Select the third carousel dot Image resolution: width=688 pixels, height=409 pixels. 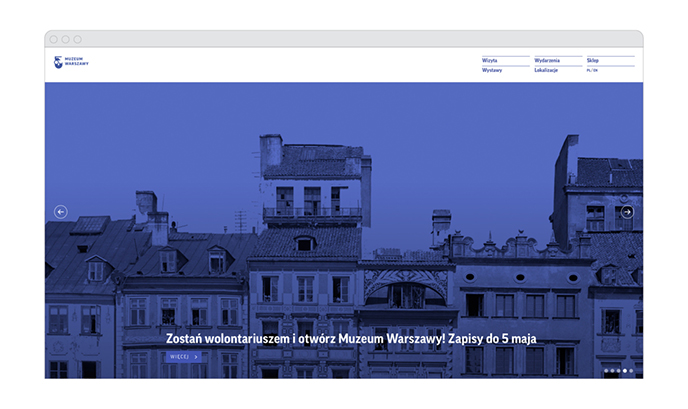tap(618, 371)
